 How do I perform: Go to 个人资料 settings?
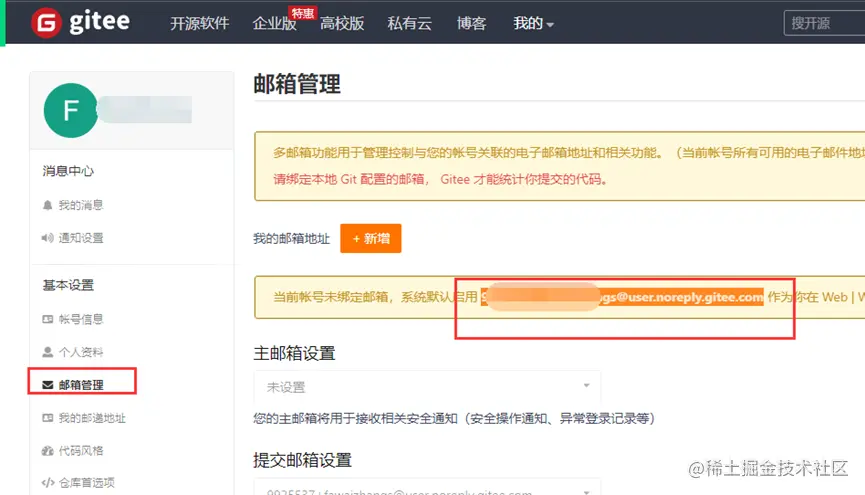click(81, 352)
